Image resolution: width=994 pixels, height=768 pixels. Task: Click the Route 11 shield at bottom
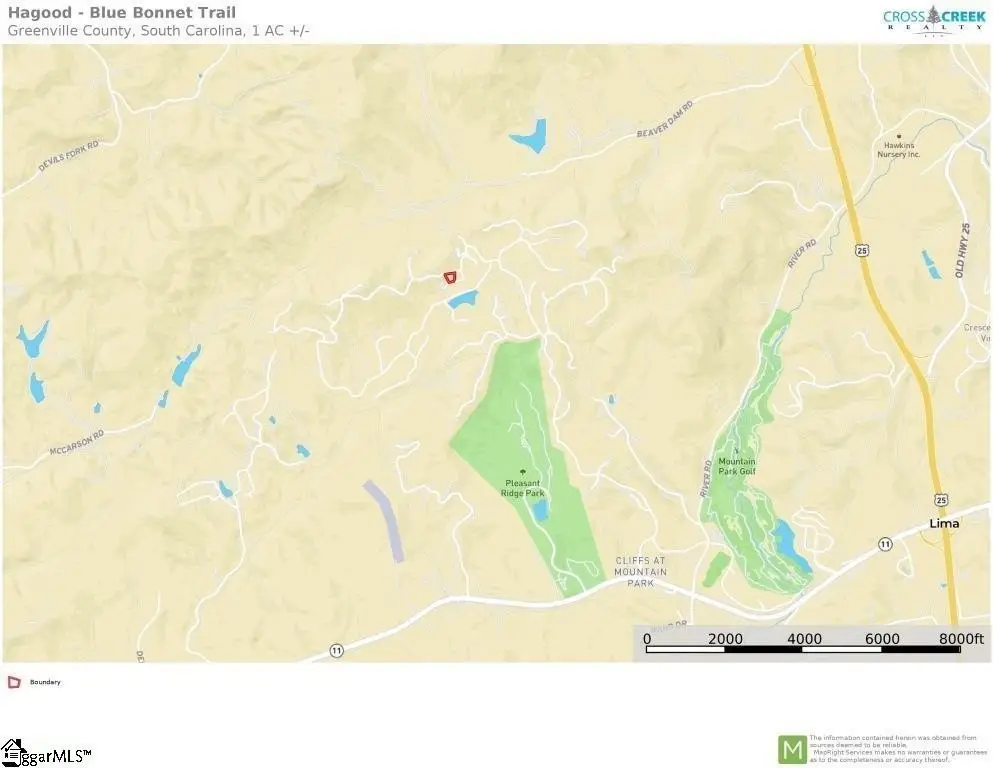tap(337, 651)
